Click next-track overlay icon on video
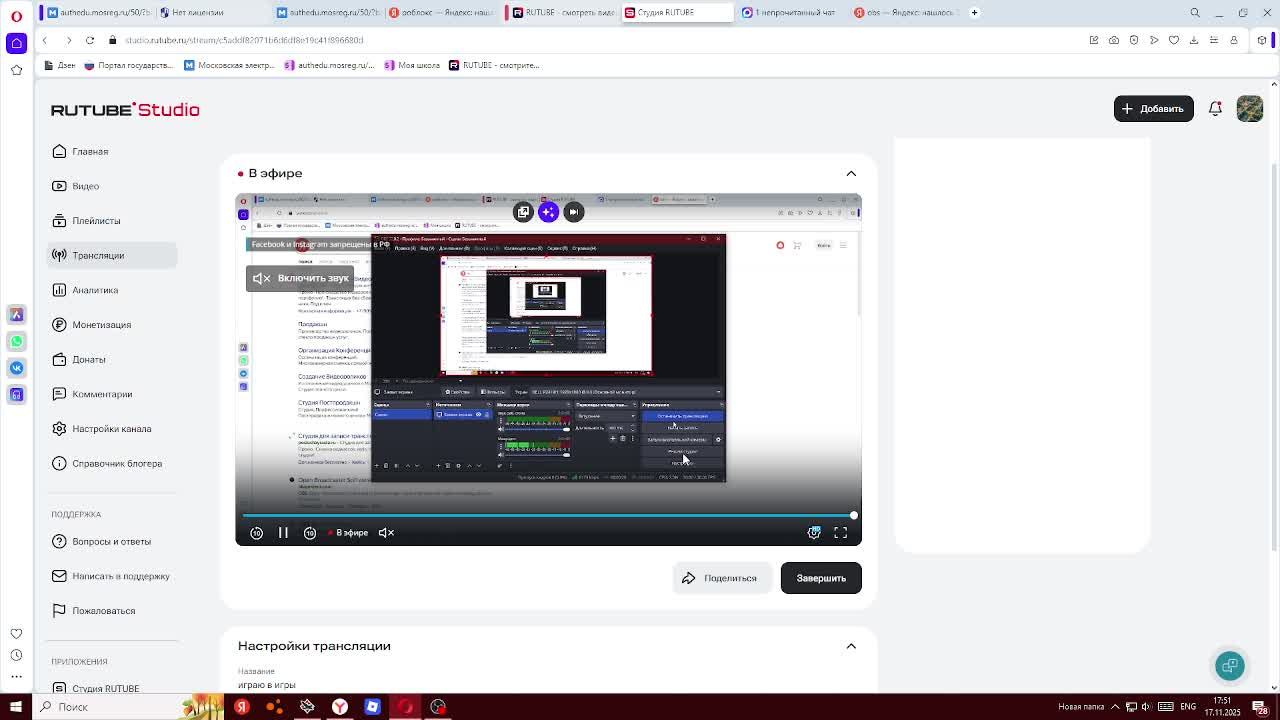 [573, 212]
